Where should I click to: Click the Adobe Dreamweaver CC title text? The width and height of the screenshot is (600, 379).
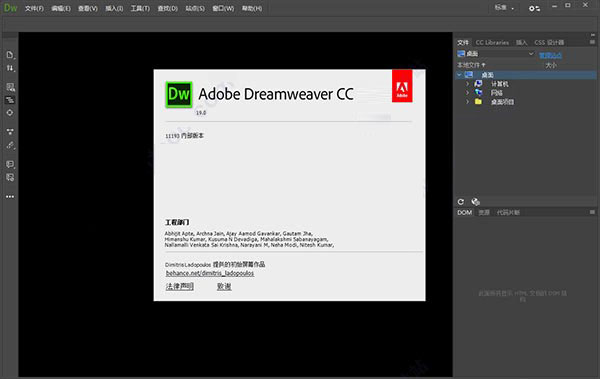(276, 94)
